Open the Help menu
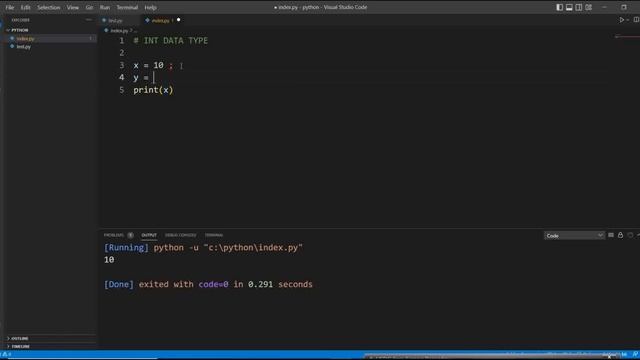This screenshot has width=640, height=360. click(x=150, y=7)
